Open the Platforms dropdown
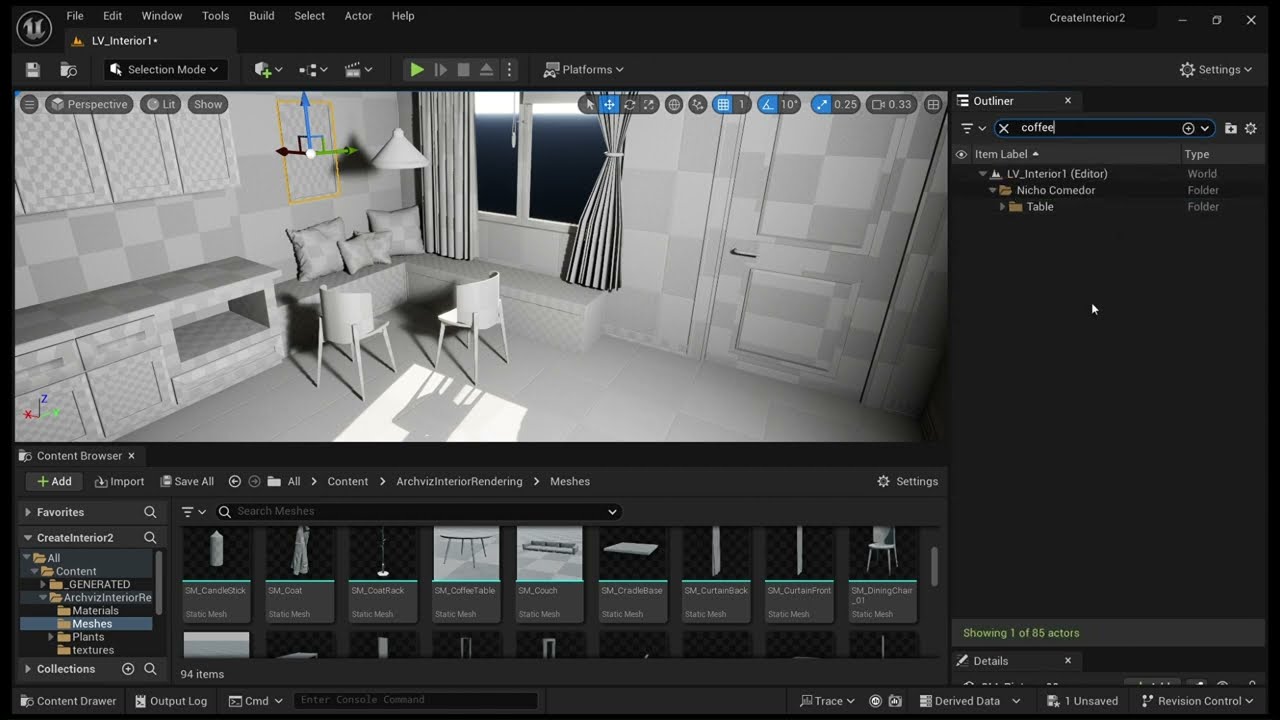Viewport: 1280px width, 720px height. [x=584, y=70]
